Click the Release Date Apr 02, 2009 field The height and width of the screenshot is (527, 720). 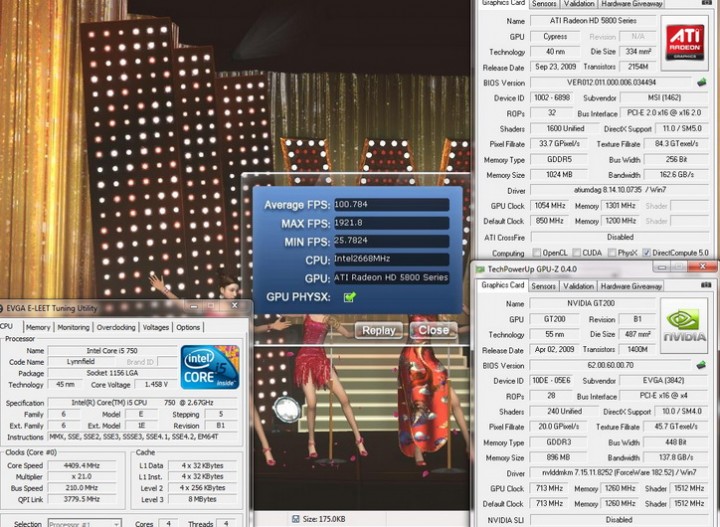pyautogui.click(x=554, y=349)
